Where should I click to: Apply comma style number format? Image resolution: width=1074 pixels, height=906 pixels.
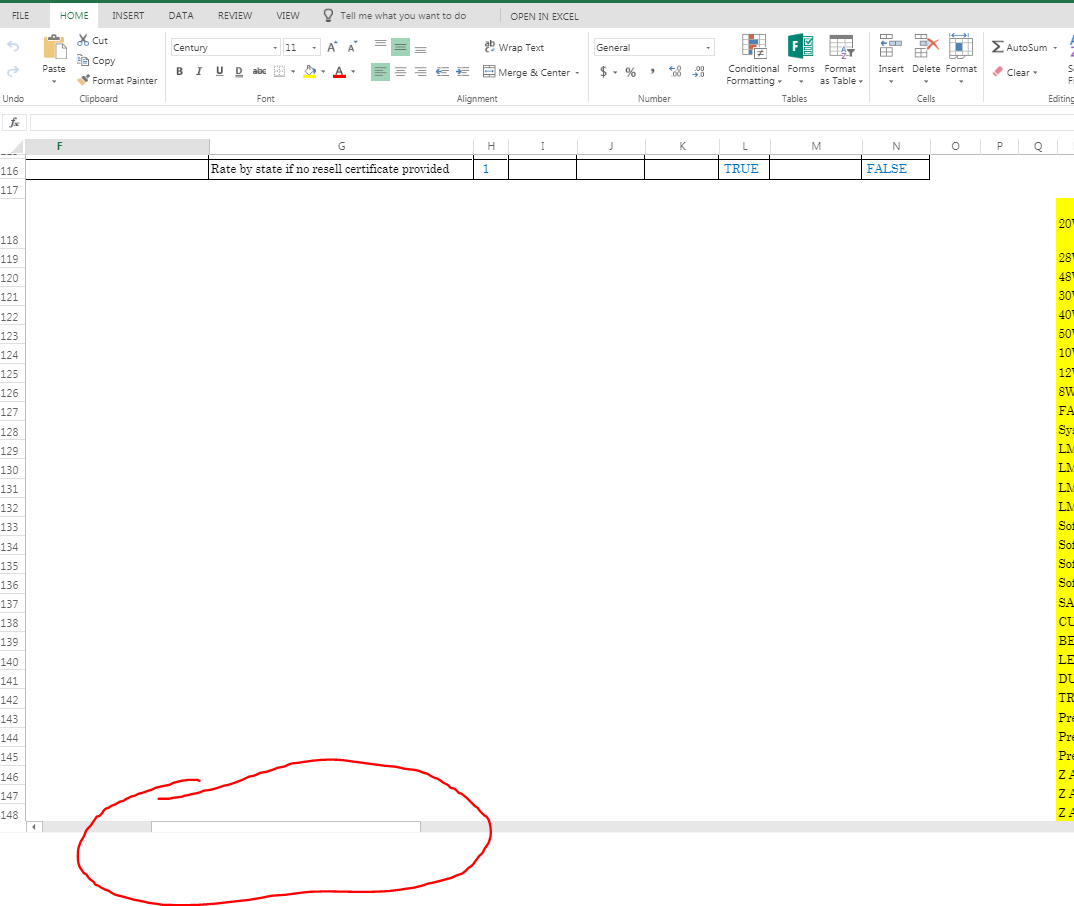(652, 71)
